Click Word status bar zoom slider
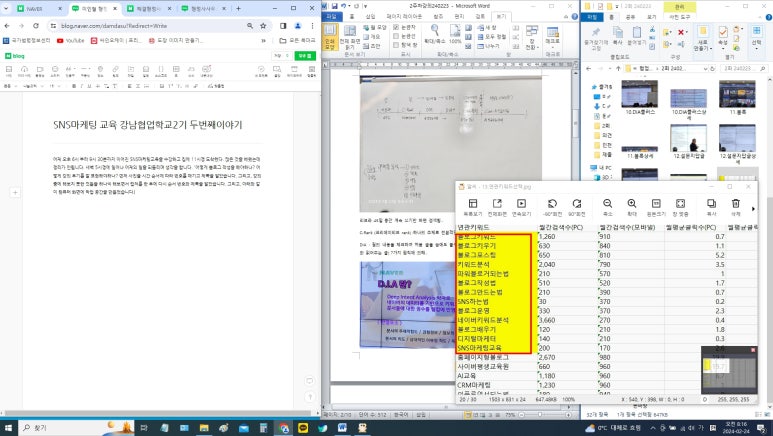 pyautogui.click(x=540, y=415)
